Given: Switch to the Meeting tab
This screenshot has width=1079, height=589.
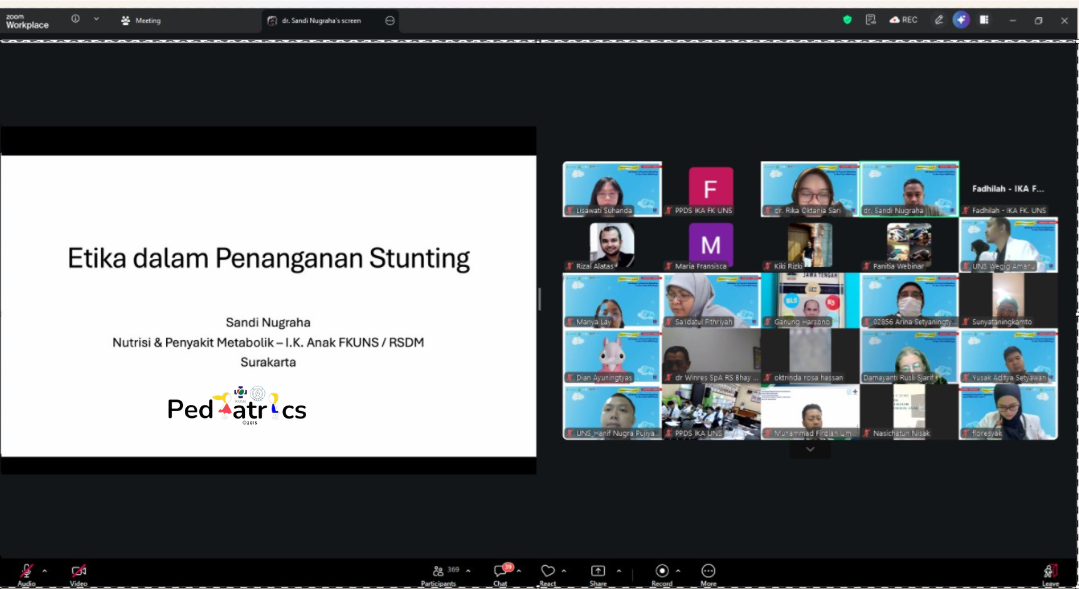Looking at the screenshot, I should click(x=141, y=20).
